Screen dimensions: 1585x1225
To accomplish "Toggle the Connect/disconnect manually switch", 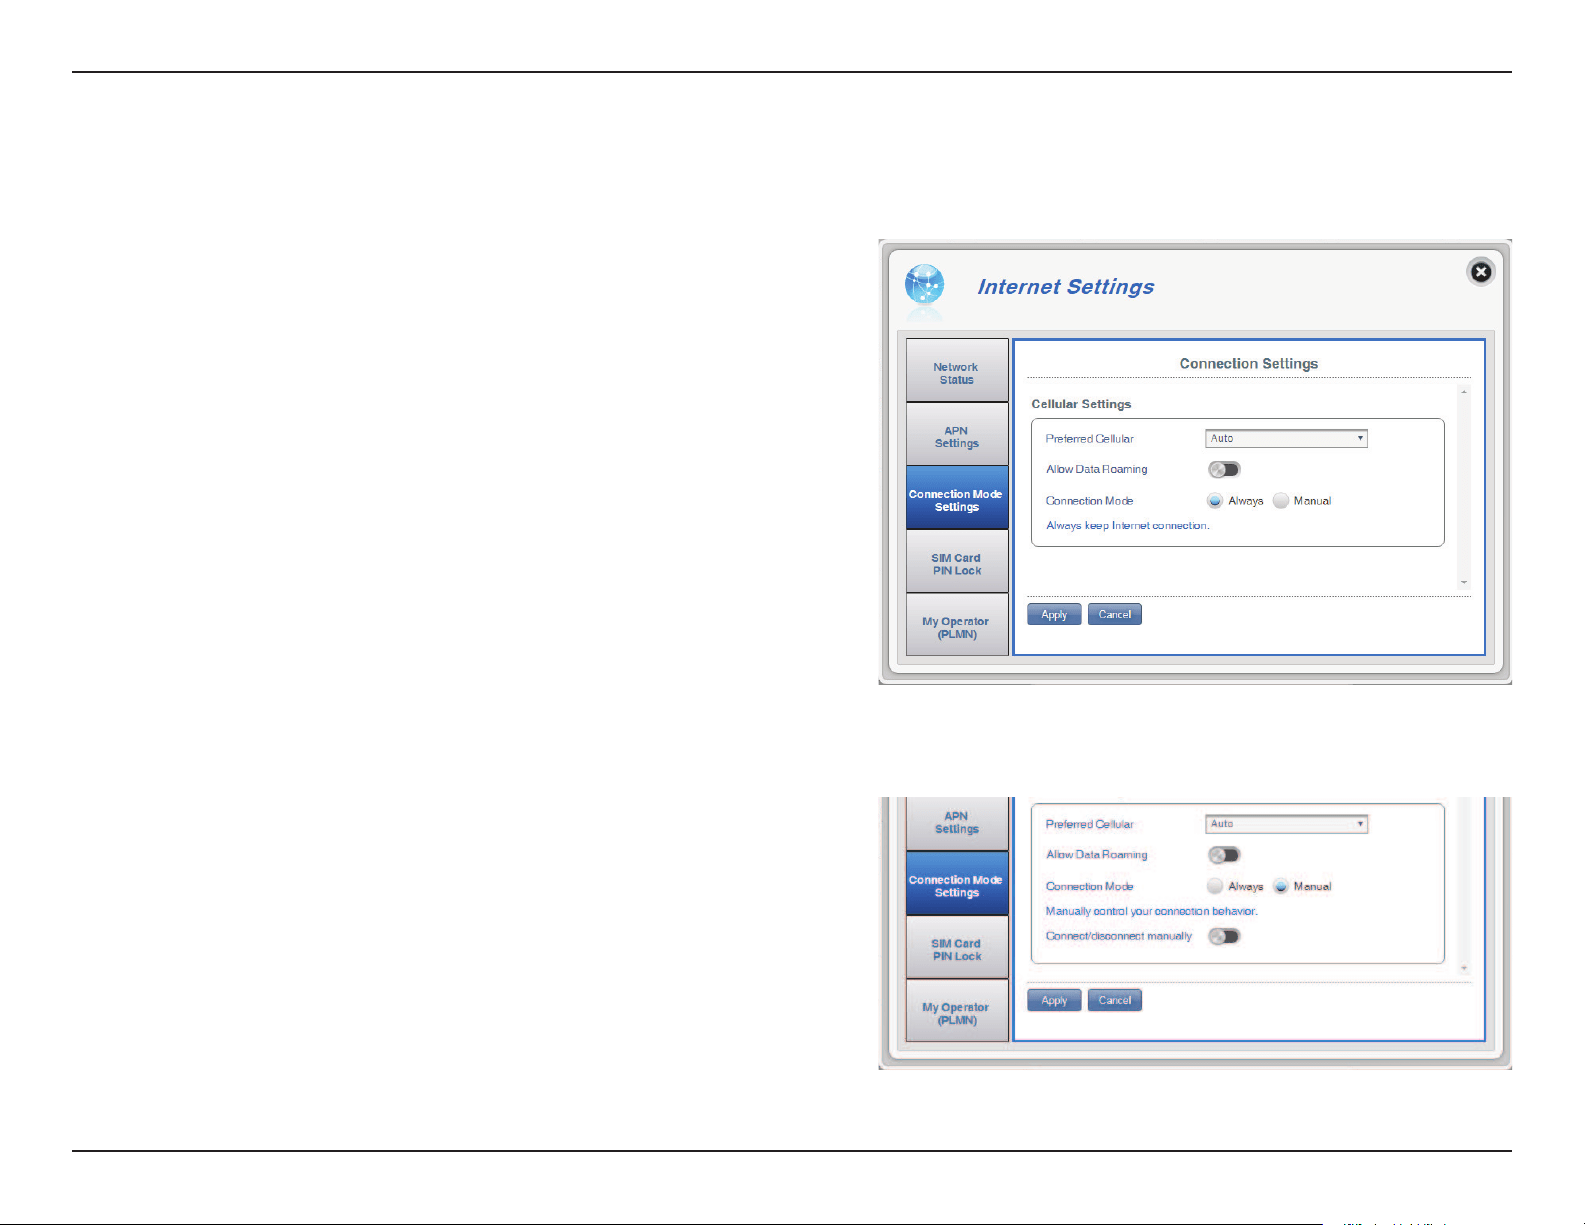I will coord(1224,937).
